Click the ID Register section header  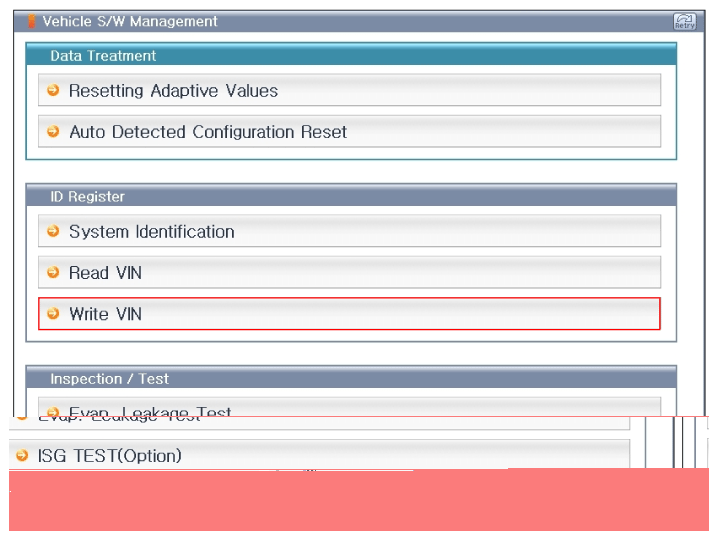351,196
